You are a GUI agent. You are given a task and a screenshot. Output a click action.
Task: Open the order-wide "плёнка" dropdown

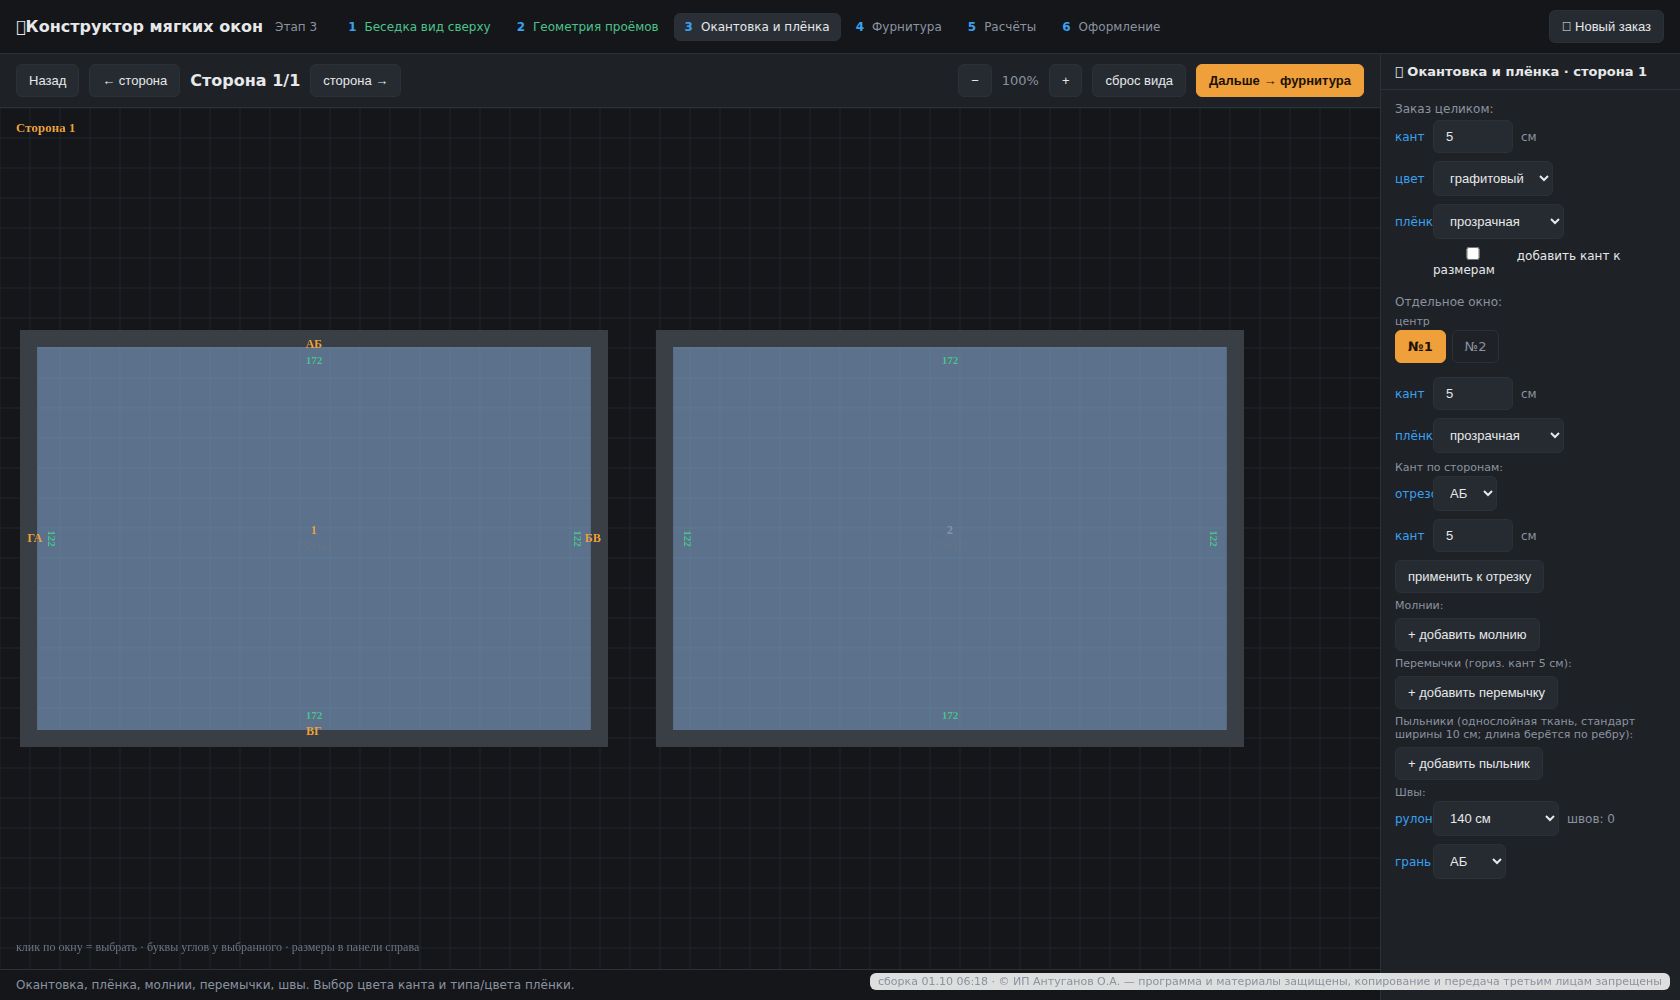coord(1498,222)
